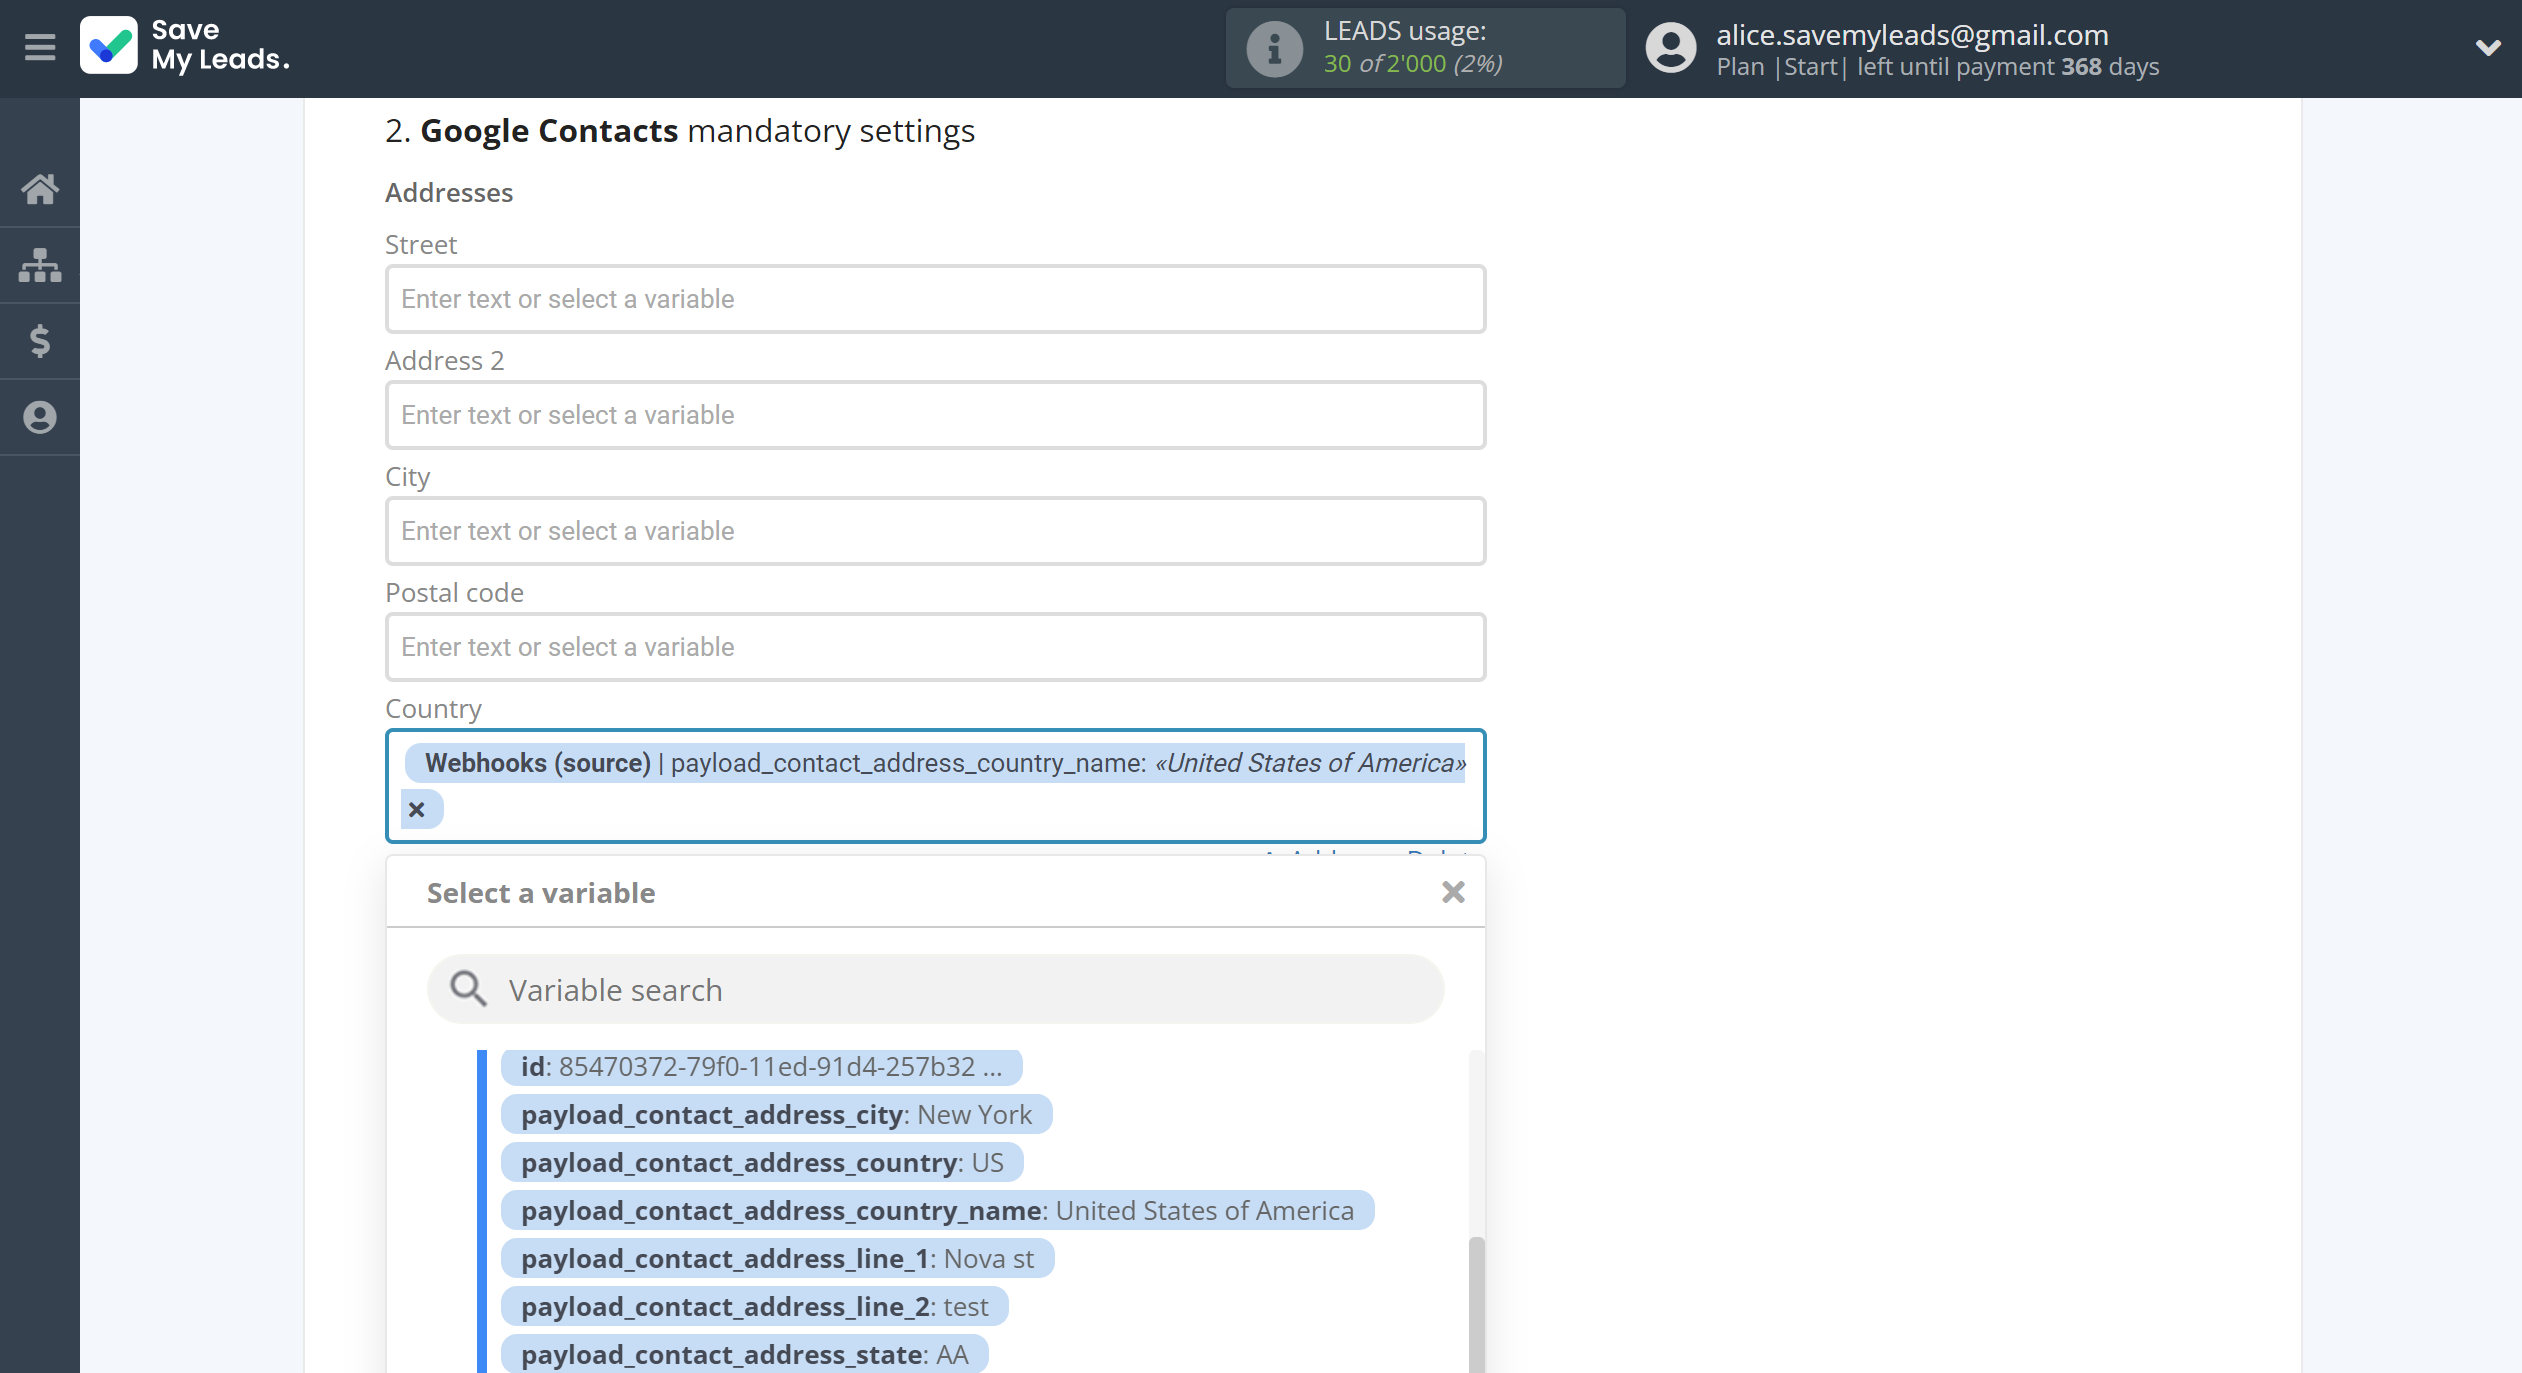This screenshot has width=2522, height=1373.
Task: Select payload_contact_address_line_2 variable
Action: click(x=754, y=1307)
